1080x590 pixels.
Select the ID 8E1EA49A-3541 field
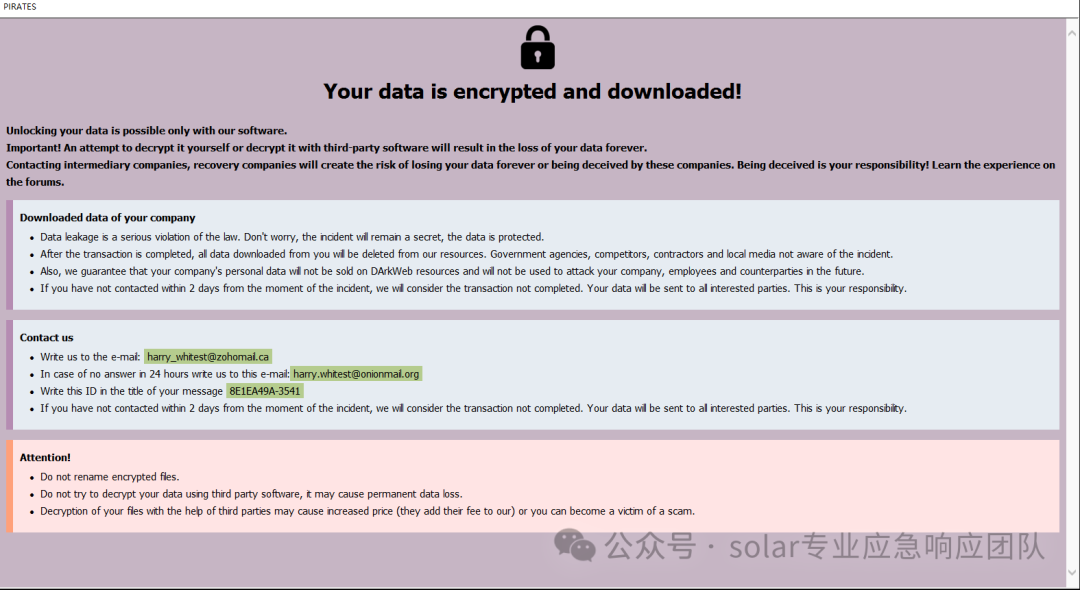(265, 391)
